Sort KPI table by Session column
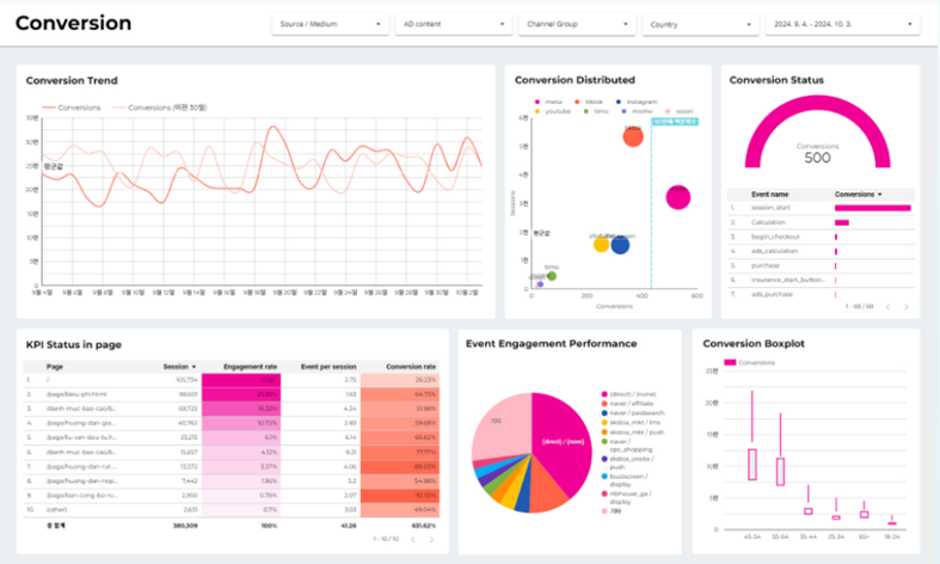Image resolution: width=940 pixels, height=564 pixels. coord(179,366)
